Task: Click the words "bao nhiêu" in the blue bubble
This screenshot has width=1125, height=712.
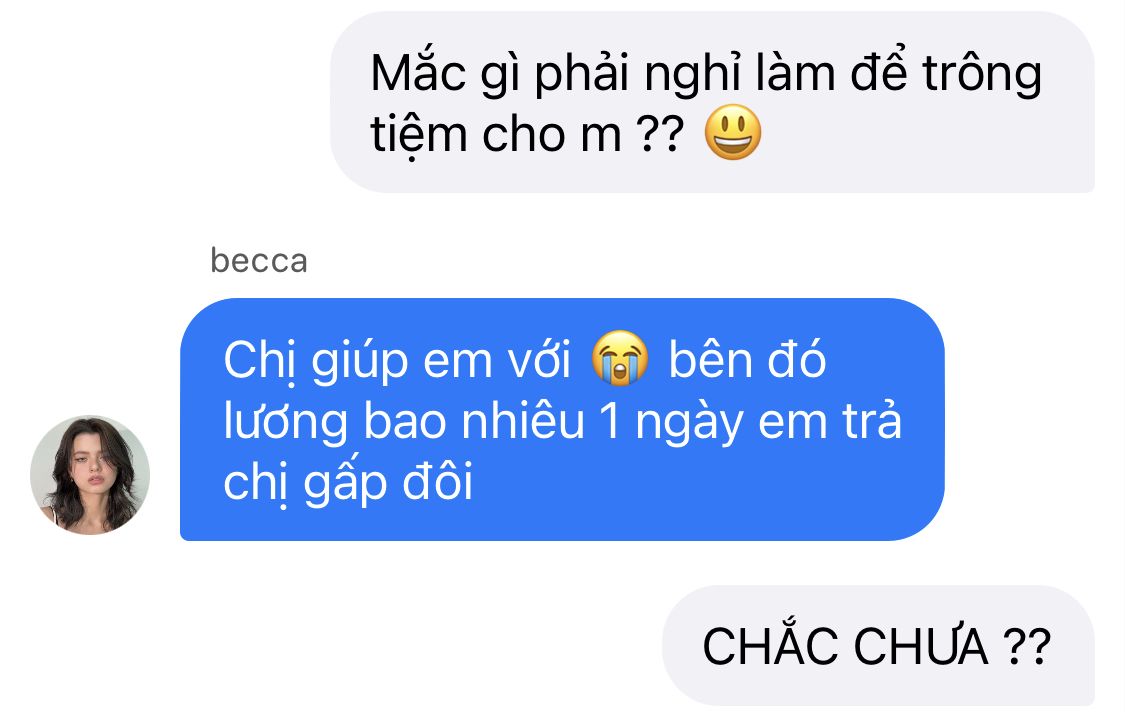Action: (x=475, y=422)
